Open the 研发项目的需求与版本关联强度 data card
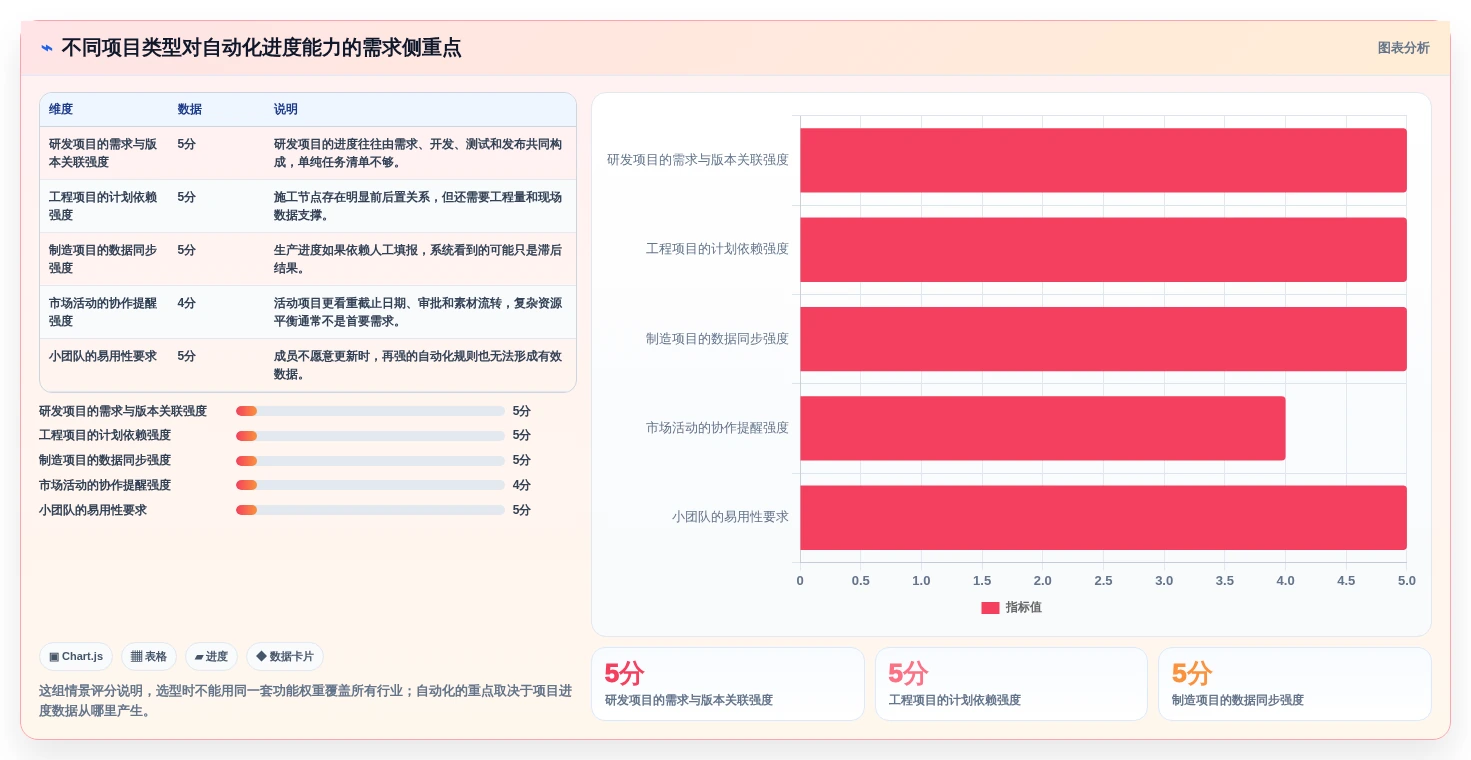Image resolution: width=1471 pixels, height=760 pixels. [x=728, y=684]
